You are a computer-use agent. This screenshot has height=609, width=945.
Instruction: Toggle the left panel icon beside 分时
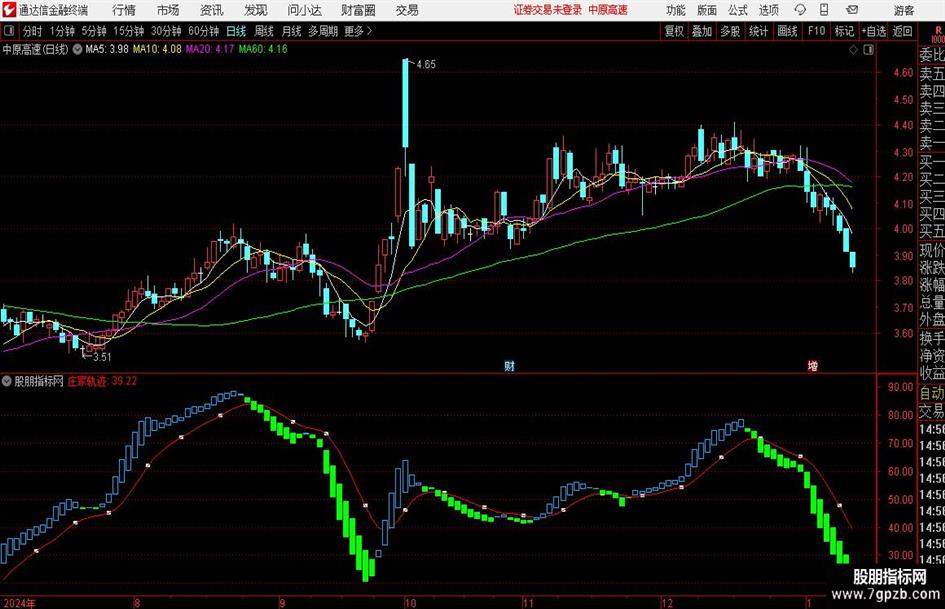coord(9,31)
